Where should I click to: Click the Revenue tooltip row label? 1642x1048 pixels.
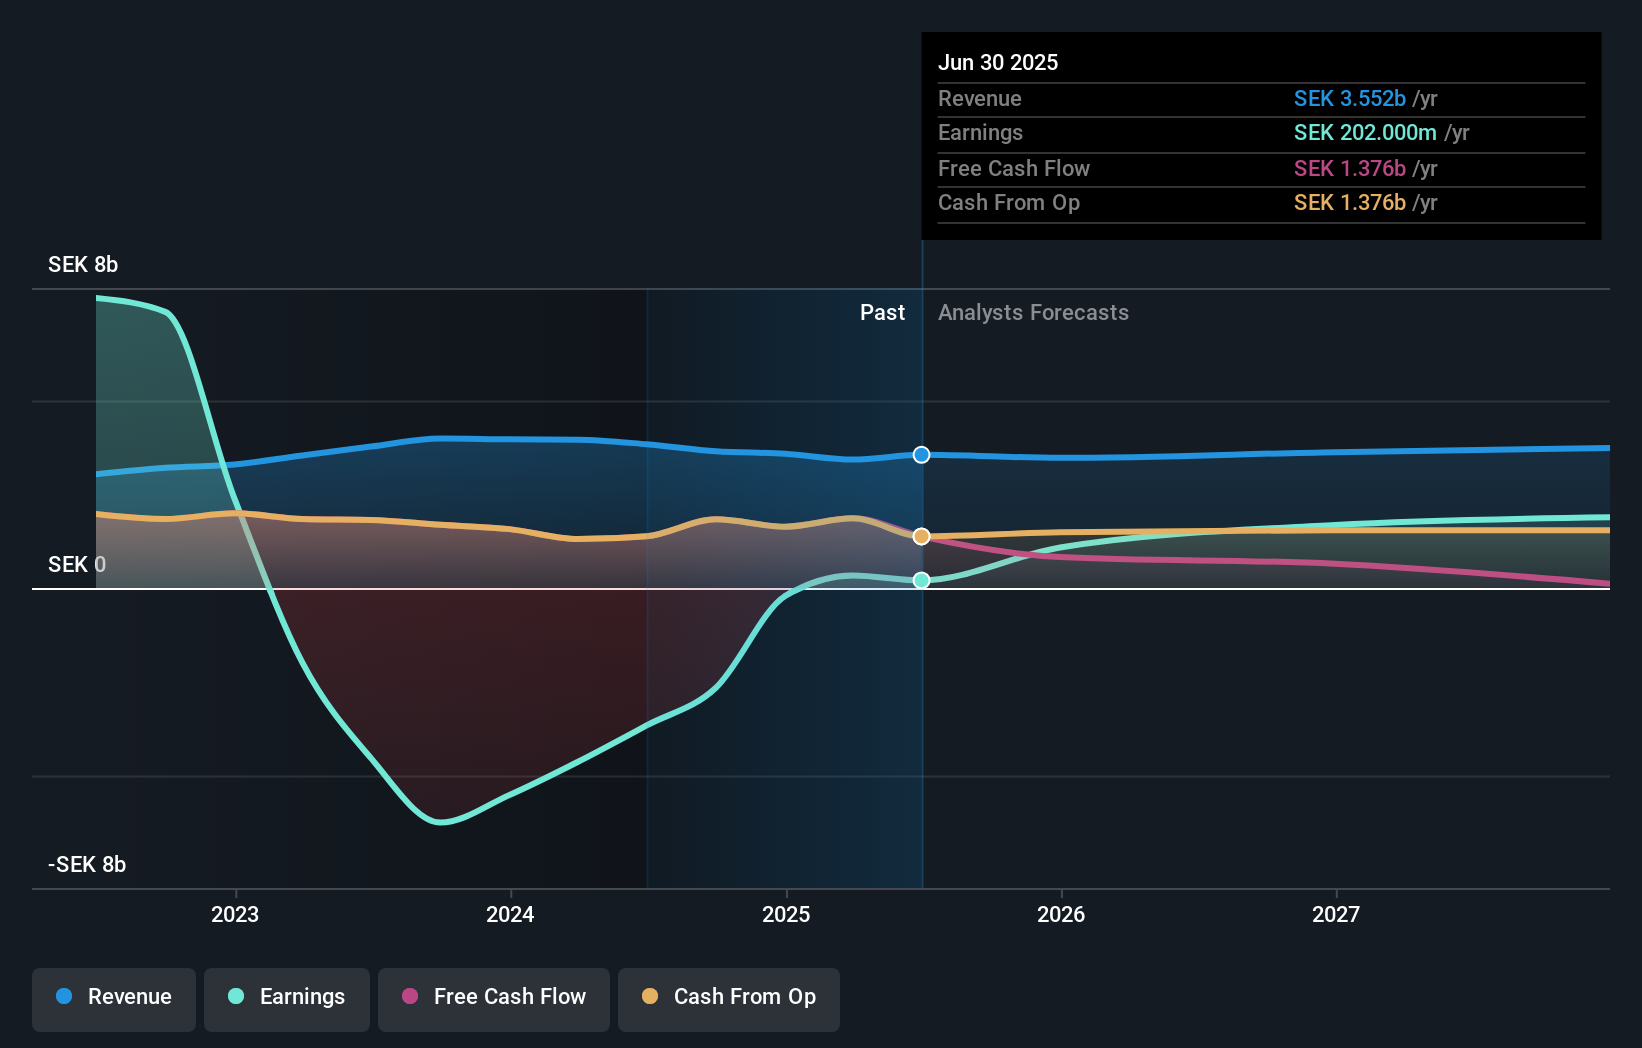(980, 99)
